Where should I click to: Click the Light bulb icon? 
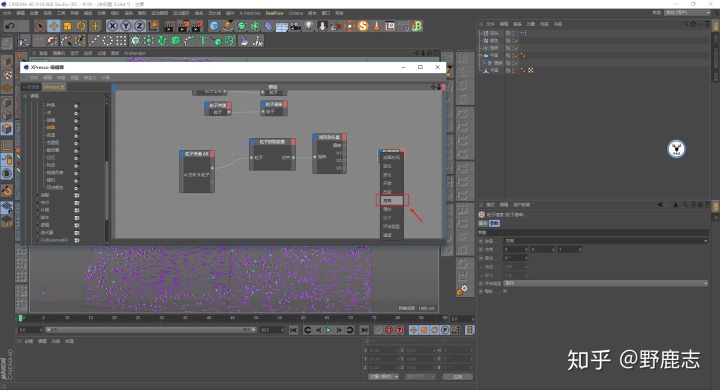point(309,26)
